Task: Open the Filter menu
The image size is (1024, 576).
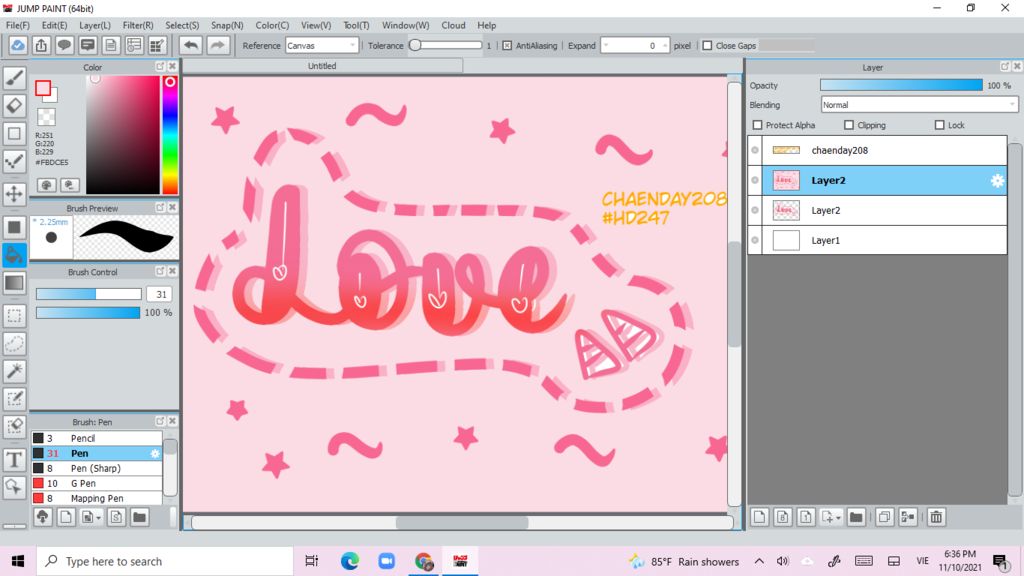Action: pyautogui.click(x=138, y=25)
